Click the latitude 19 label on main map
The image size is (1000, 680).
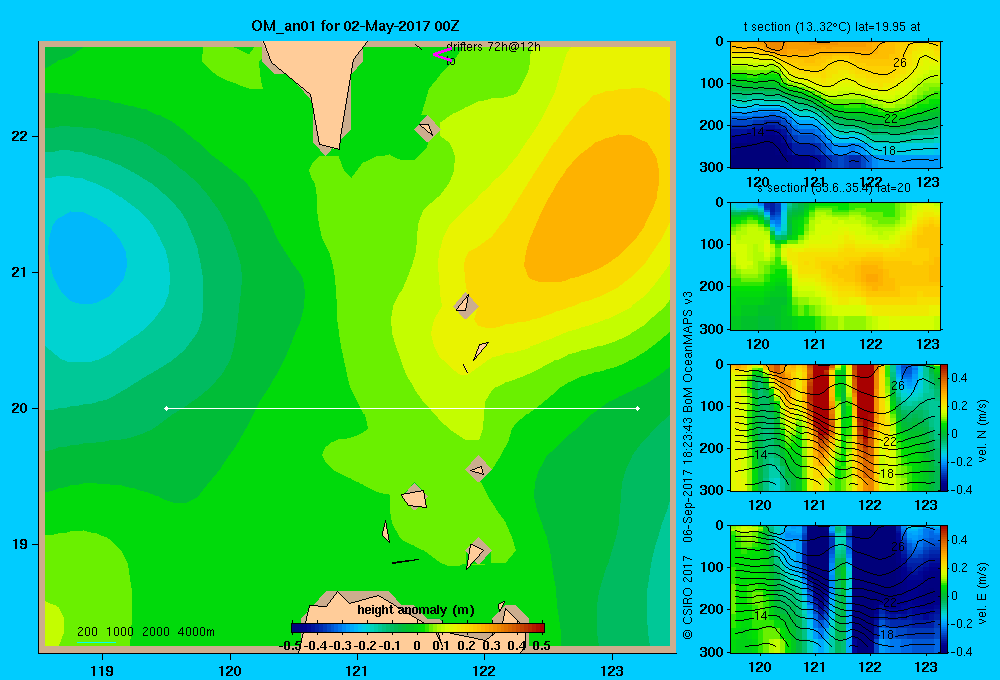[20, 544]
